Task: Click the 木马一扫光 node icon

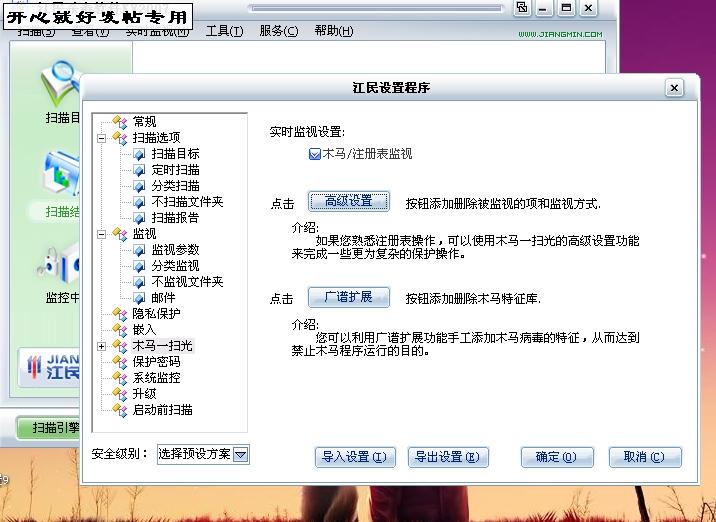Action: pyautogui.click(x=120, y=346)
